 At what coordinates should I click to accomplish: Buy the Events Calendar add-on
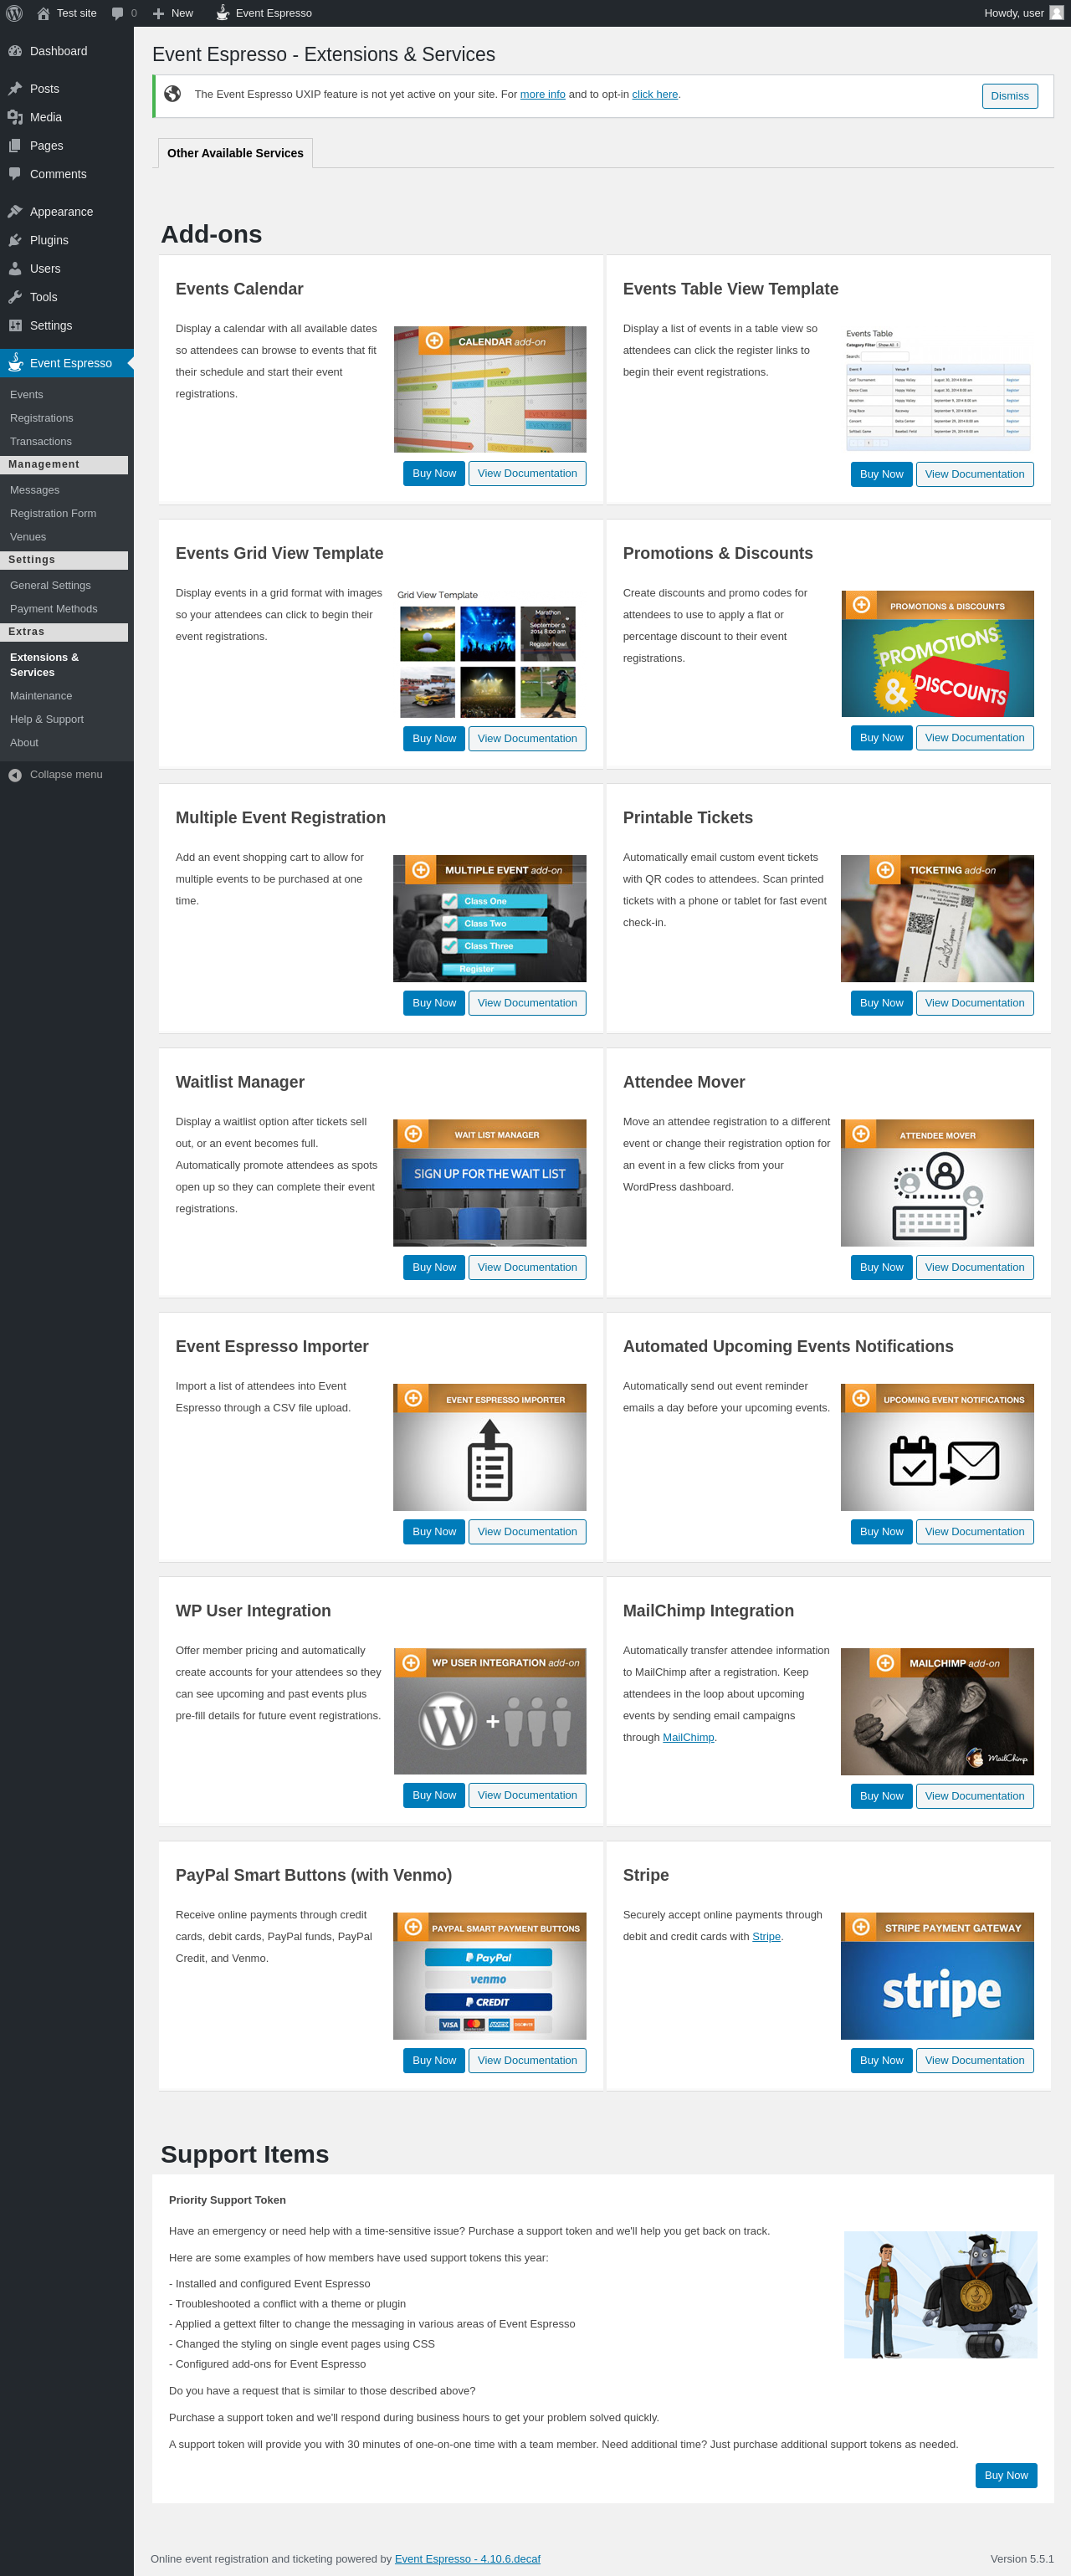[x=434, y=474]
